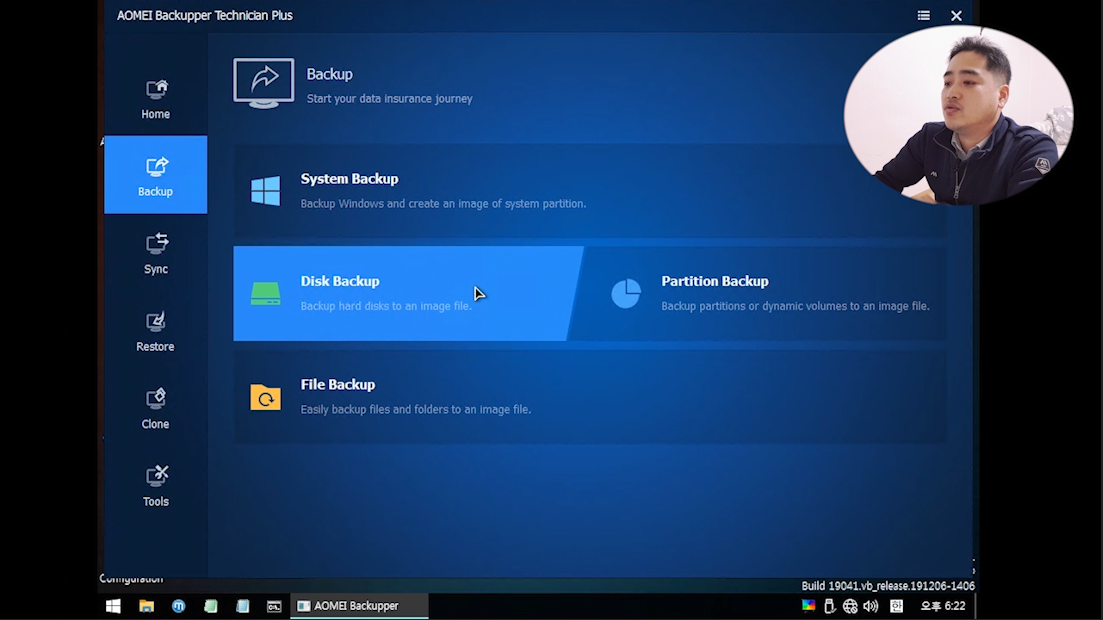Open the command prompt taskbar icon

point(274,606)
